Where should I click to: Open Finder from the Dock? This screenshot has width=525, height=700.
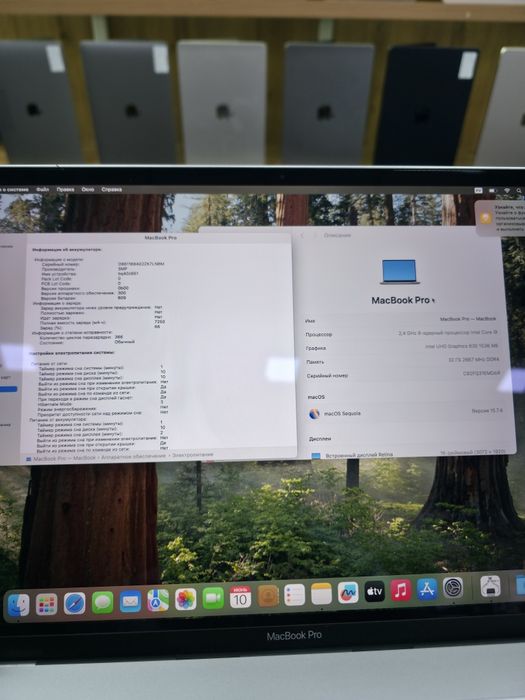tap(18, 605)
